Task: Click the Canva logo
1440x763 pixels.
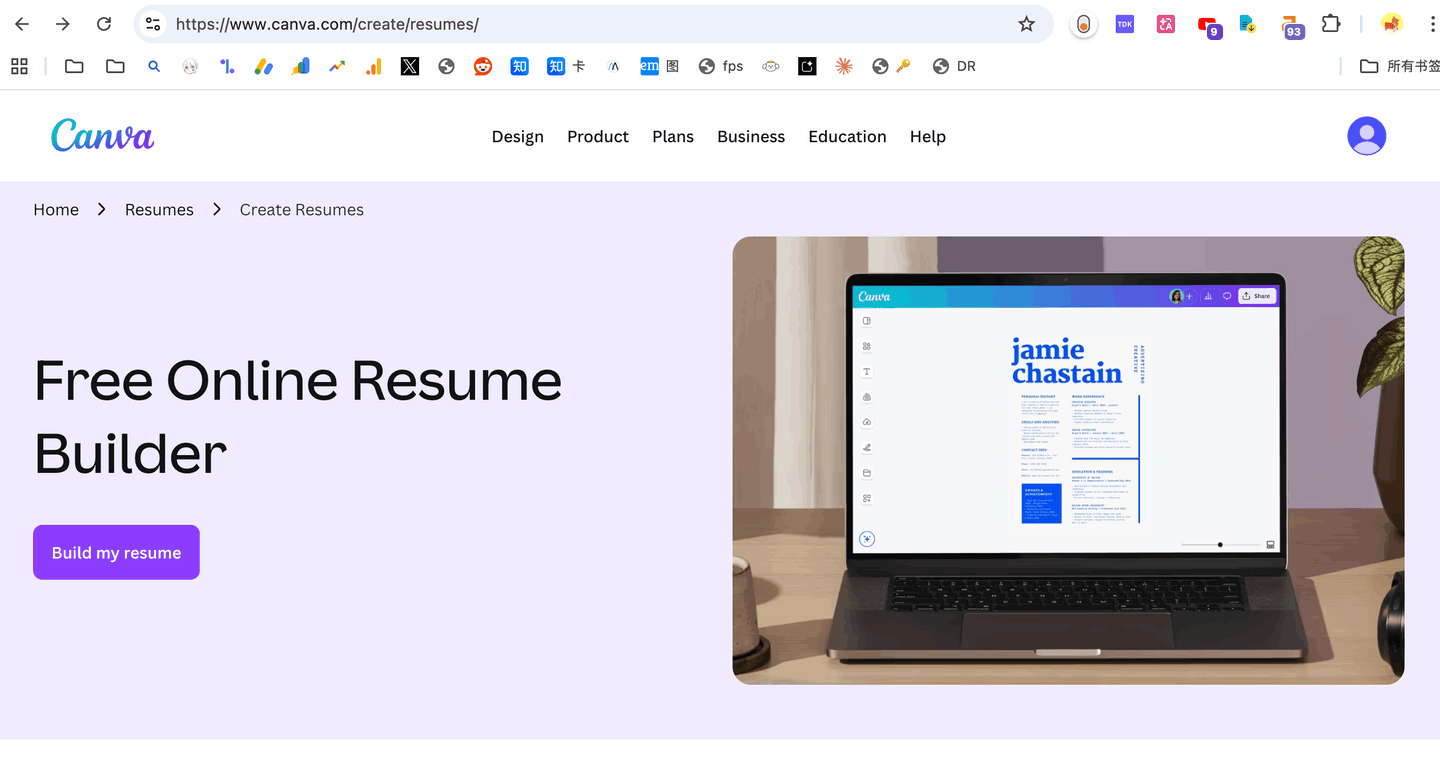Action: tap(102, 136)
